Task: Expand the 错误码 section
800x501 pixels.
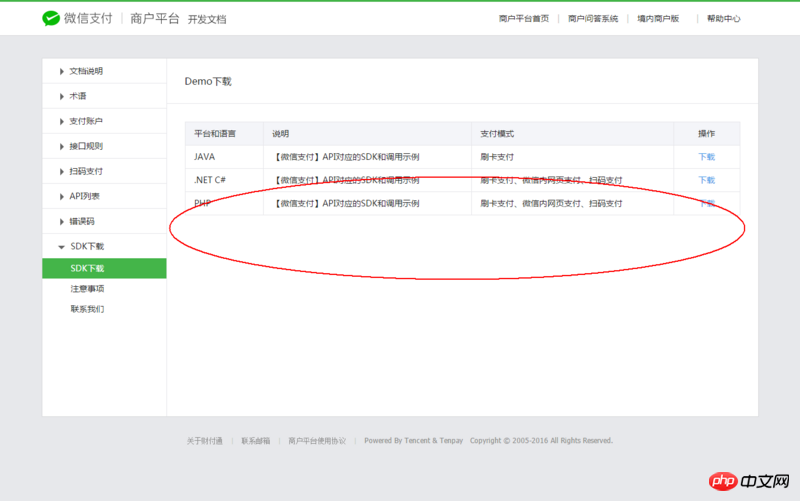Action: (81, 221)
